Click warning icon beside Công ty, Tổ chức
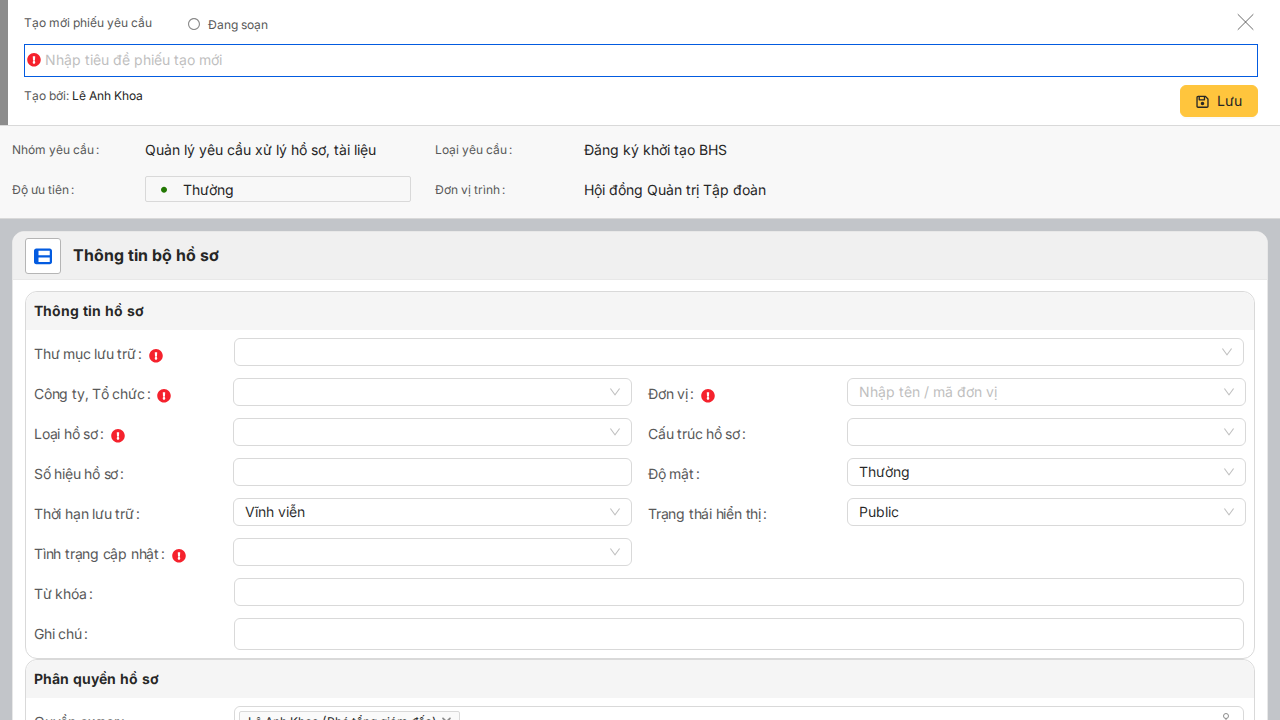The image size is (1280, 720). tap(164, 395)
